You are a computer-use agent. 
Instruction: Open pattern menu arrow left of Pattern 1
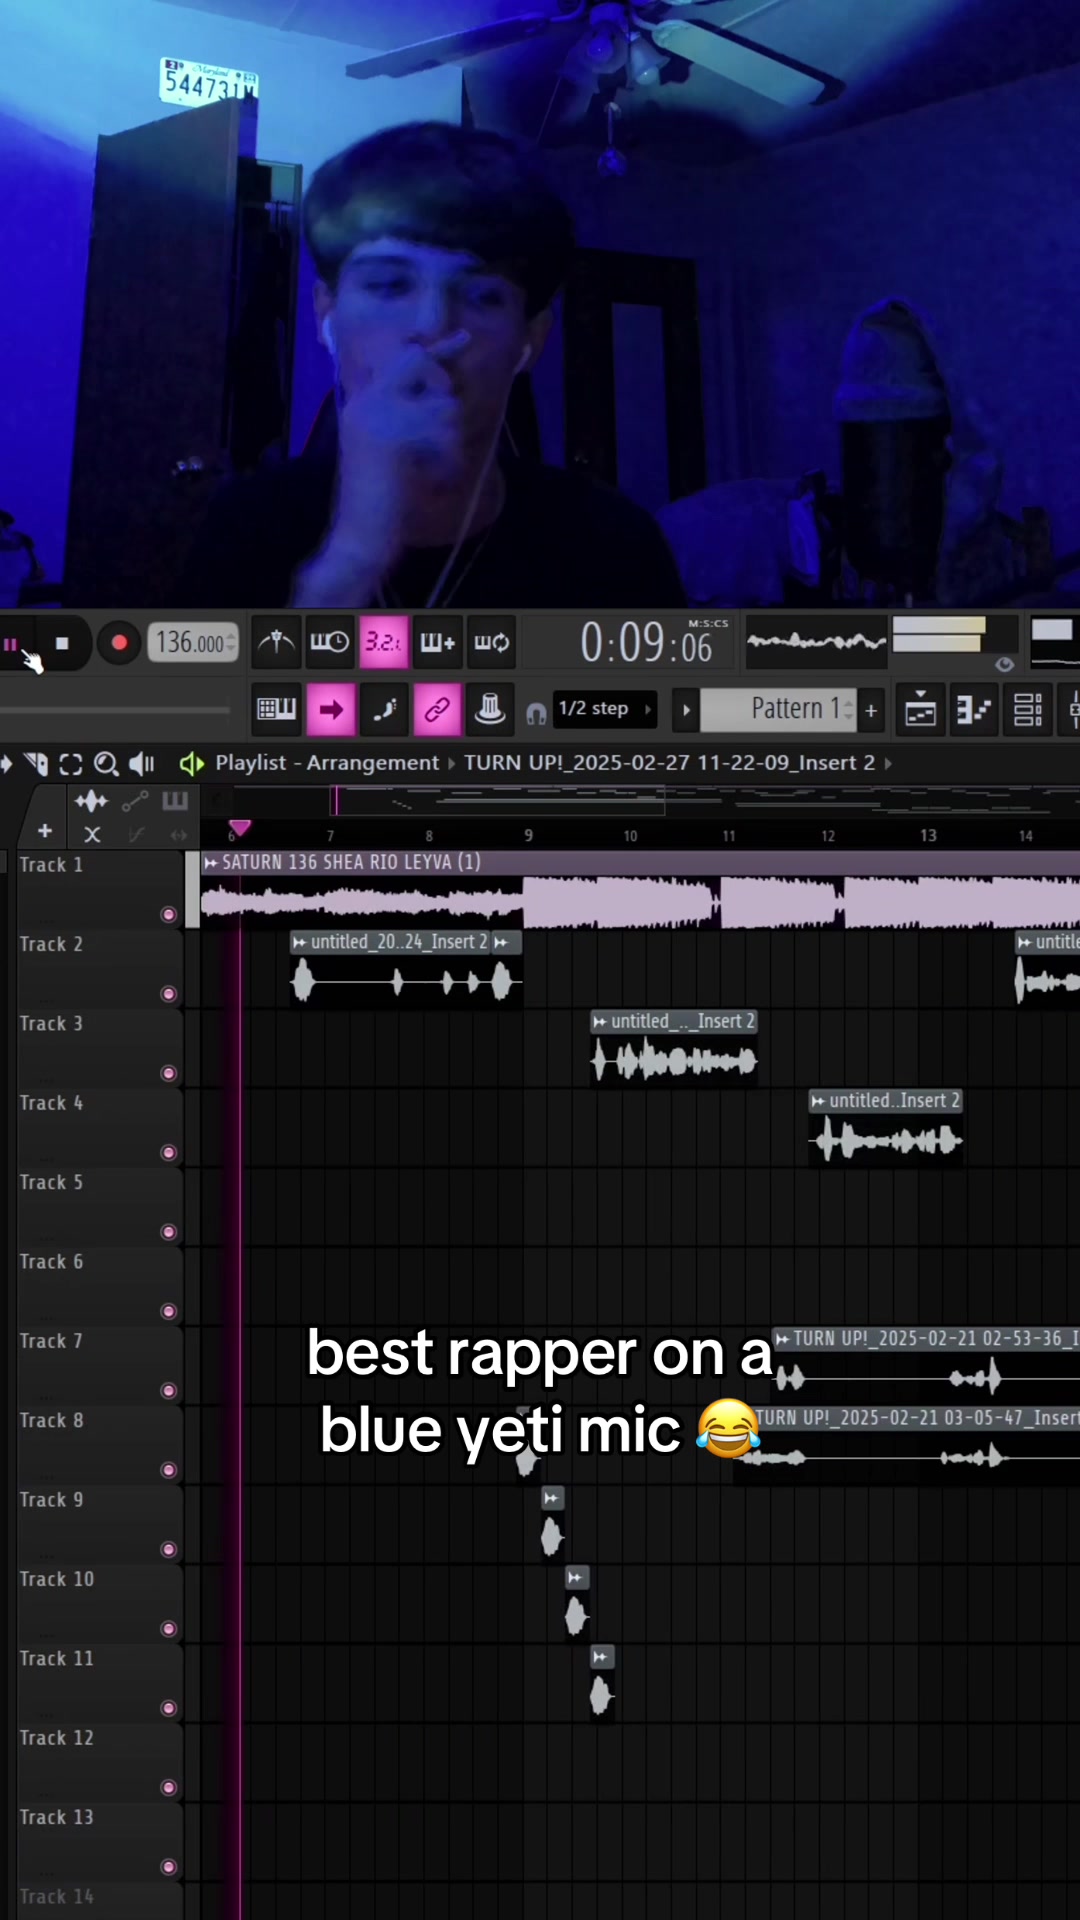(x=686, y=710)
